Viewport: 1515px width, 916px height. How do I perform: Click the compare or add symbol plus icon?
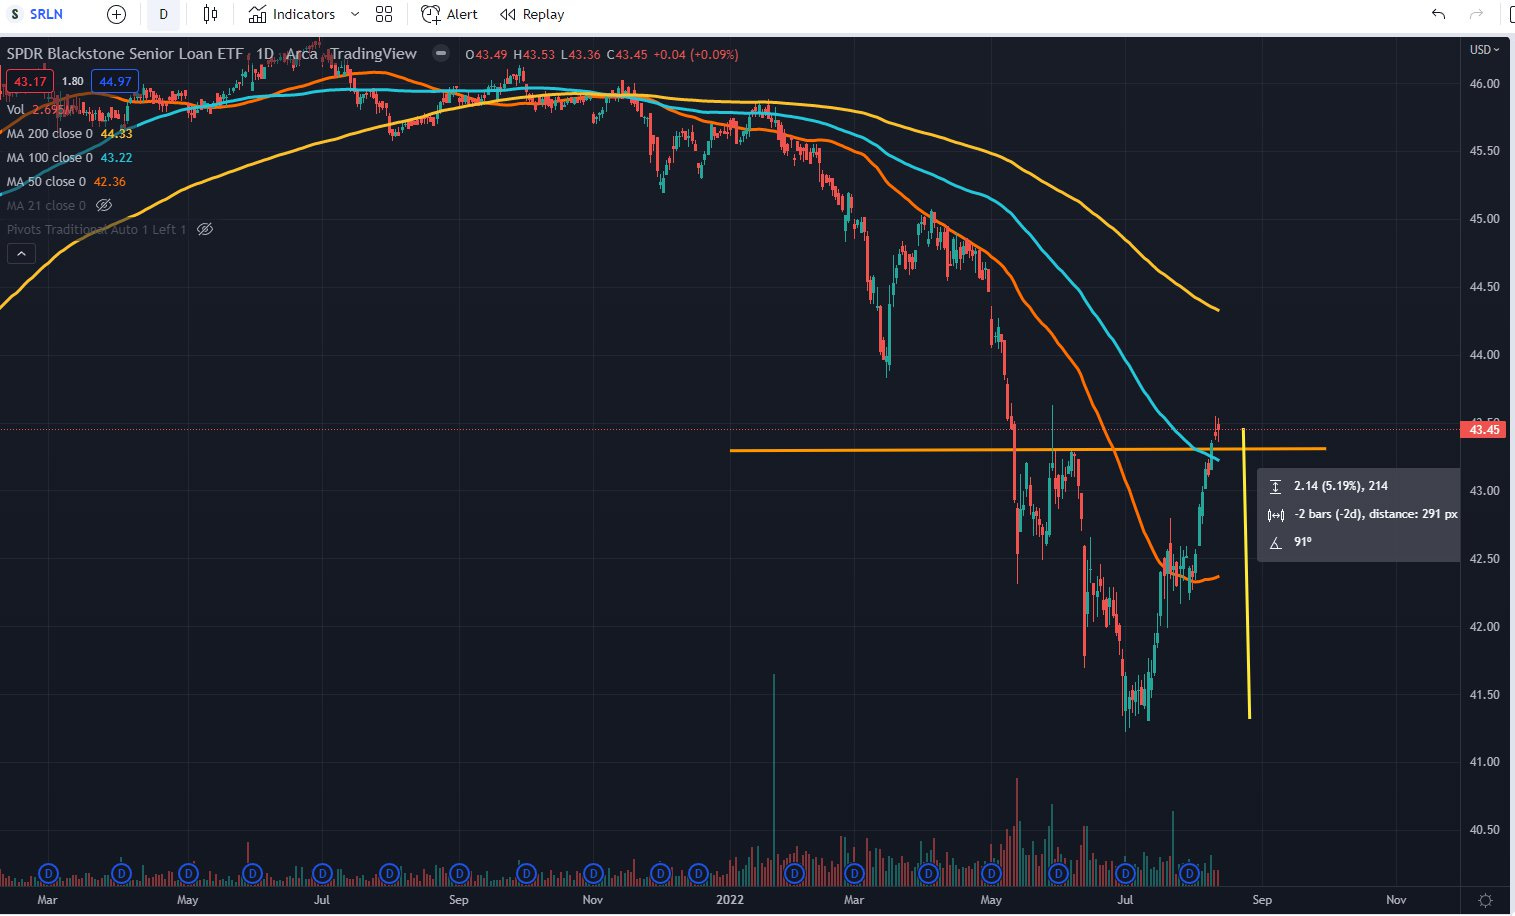(117, 14)
